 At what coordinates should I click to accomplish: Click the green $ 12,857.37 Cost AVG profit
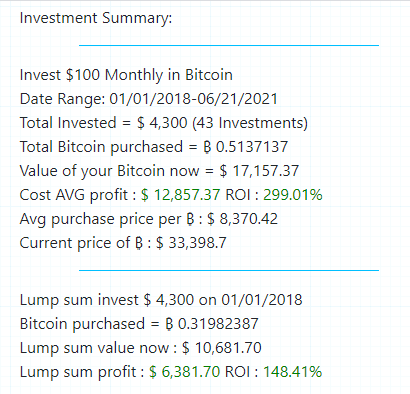click(x=180, y=195)
